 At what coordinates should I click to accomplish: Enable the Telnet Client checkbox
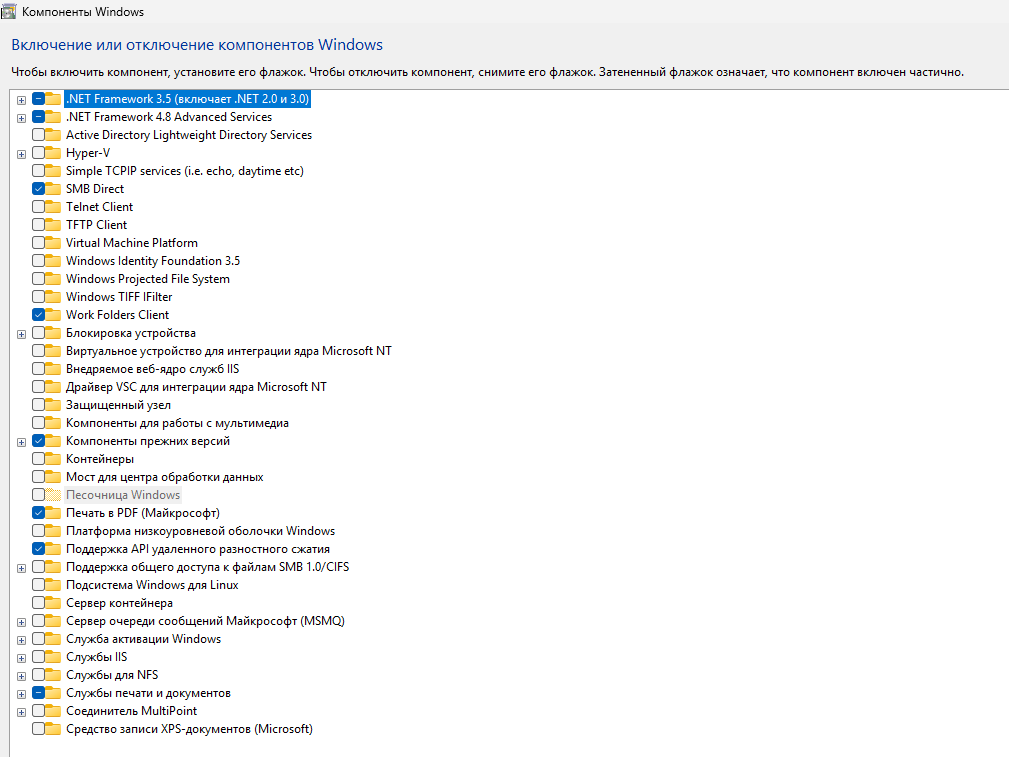pyautogui.click(x=38, y=207)
